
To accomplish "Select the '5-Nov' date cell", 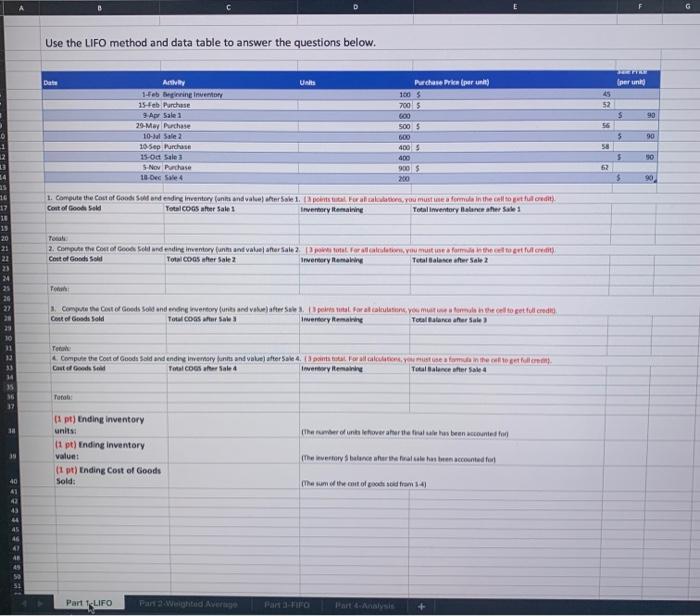I will tap(102, 167).
